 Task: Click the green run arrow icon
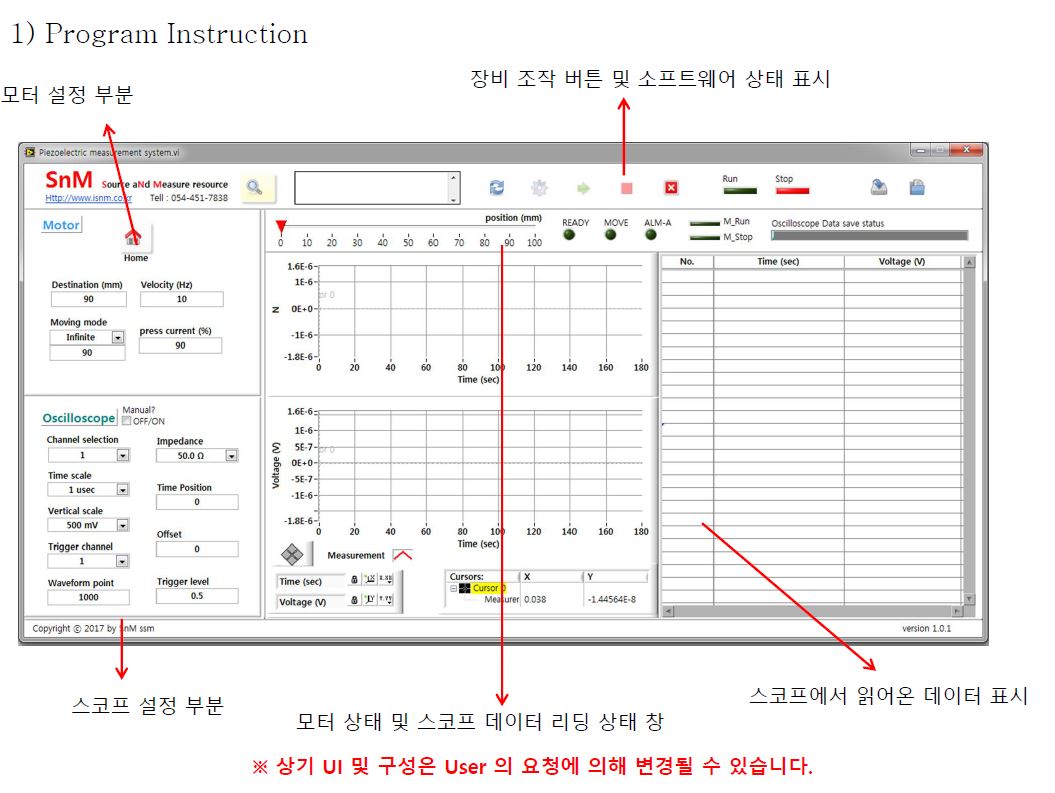click(x=584, y=188)
